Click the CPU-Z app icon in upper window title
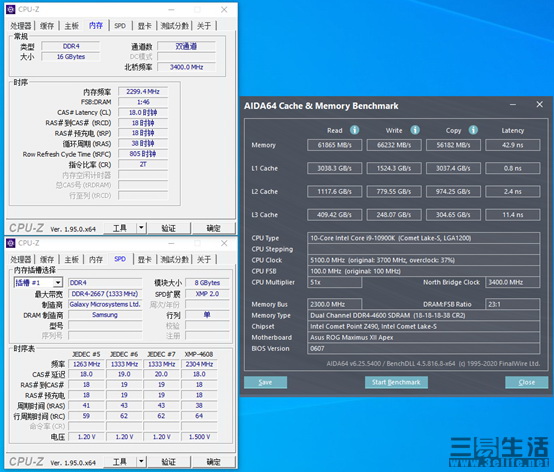Viewport: 554px width, 472px height. coord(11,10)
